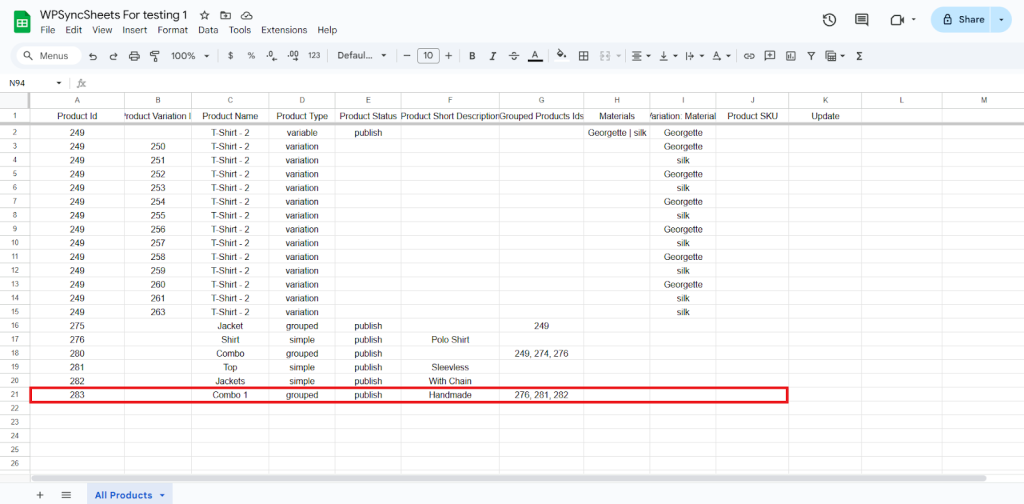Increase font size plus button

coord(449,56)
